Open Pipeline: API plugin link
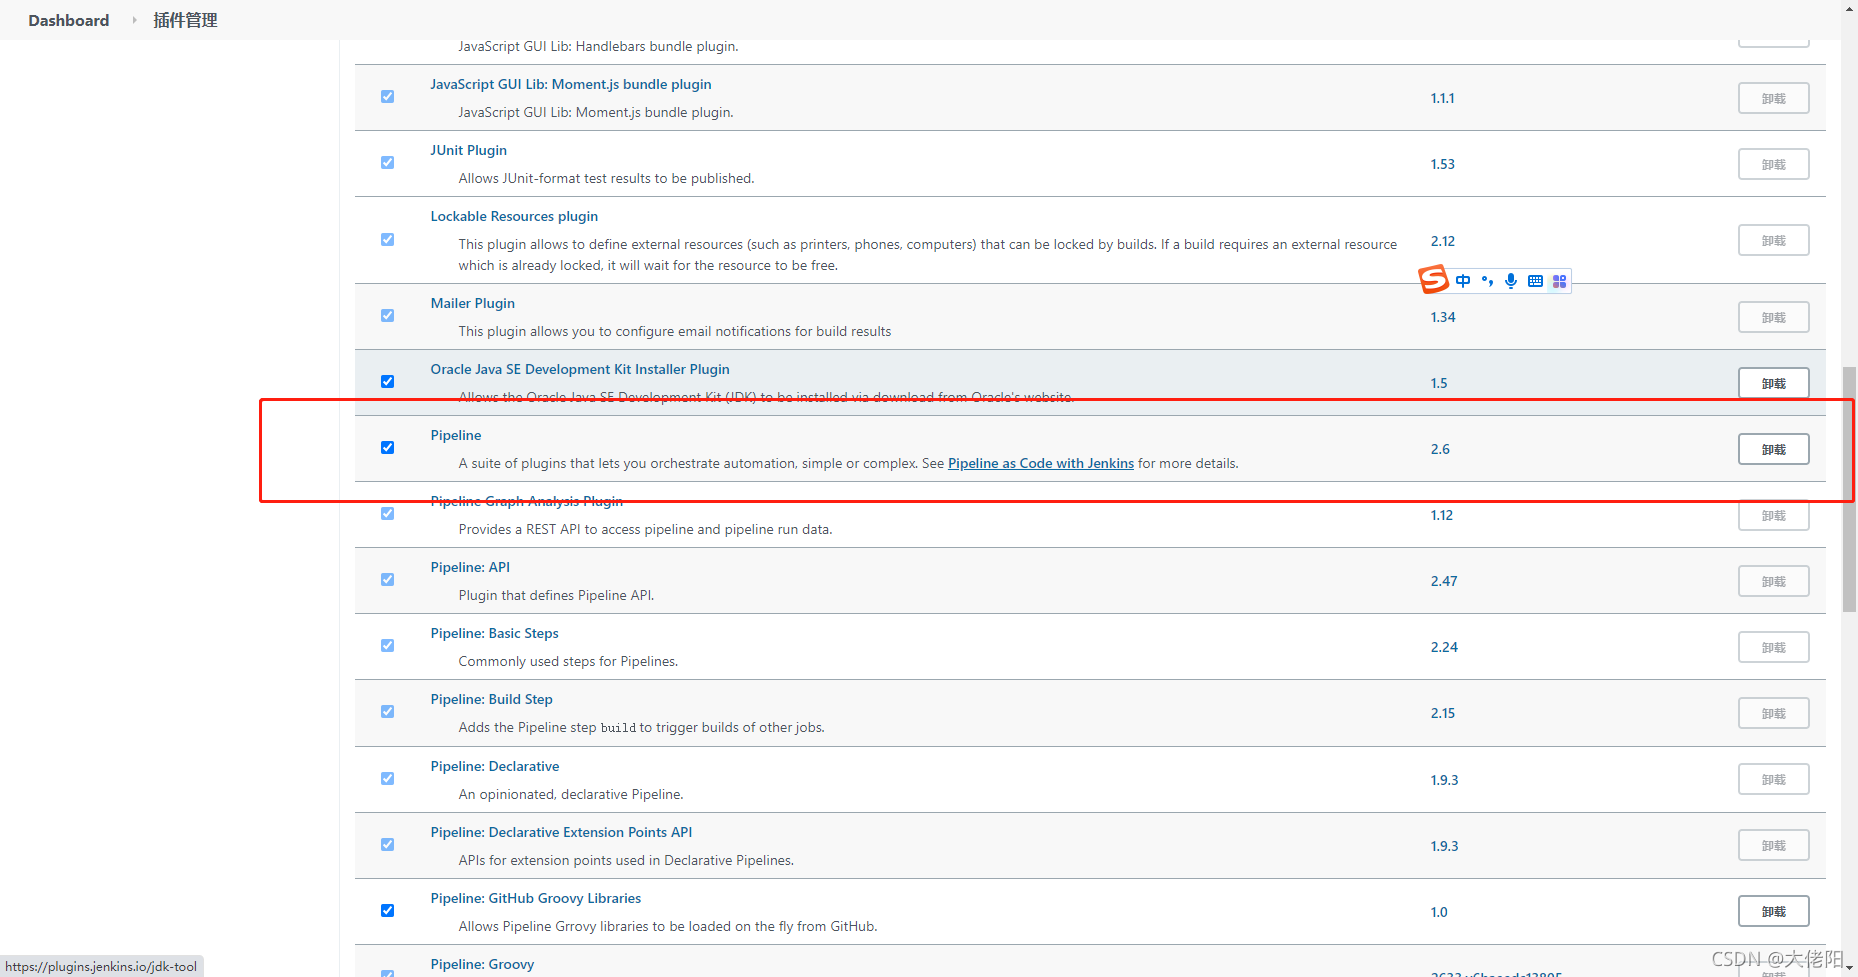1858x977 pixels. (470, 567)
